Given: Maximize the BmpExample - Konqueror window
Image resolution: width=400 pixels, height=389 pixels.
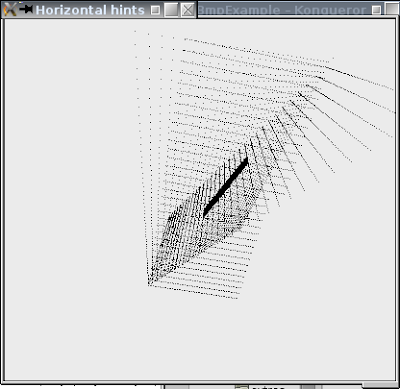Looking at the screenshot, I should (393, 10).
